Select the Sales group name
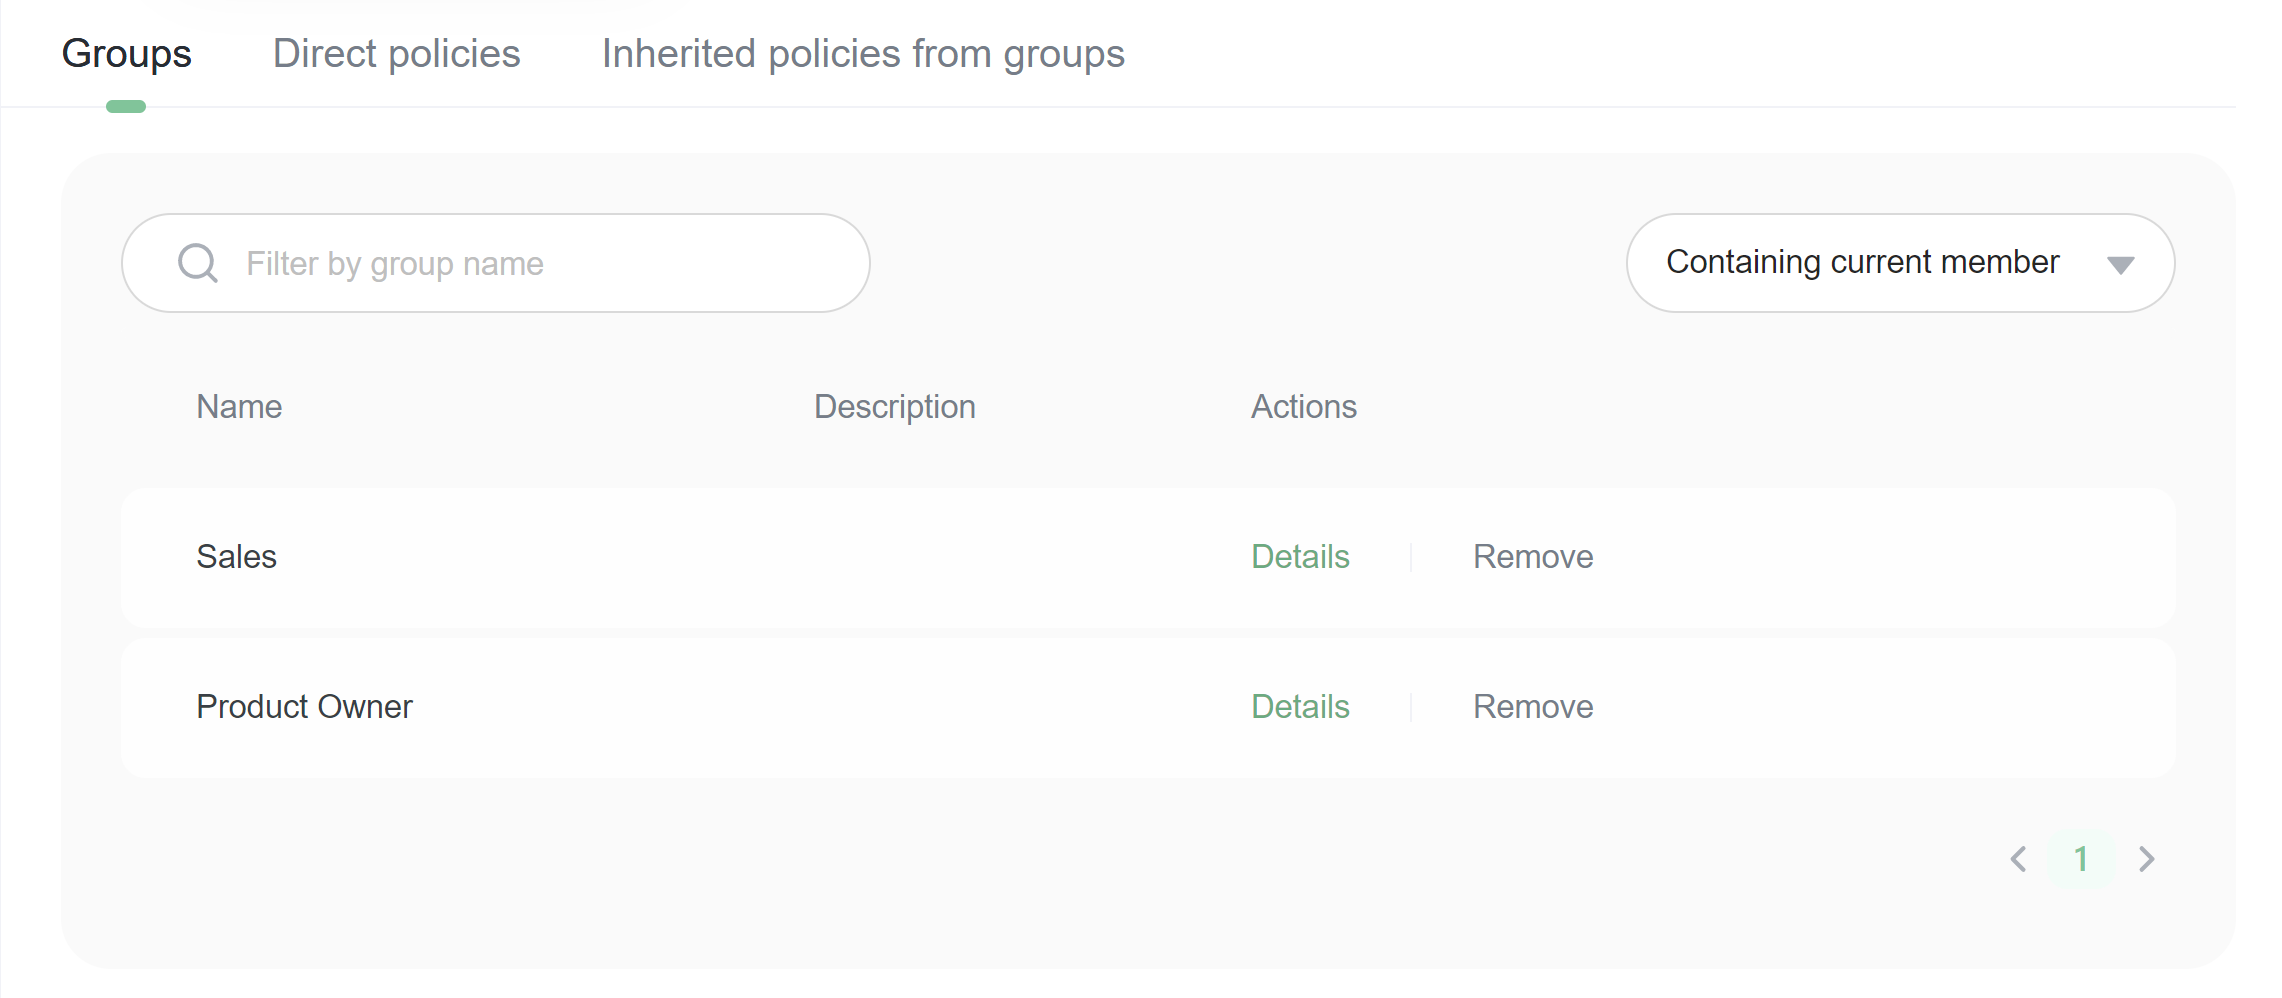Screen dimensions: 2282x998 pyautogui.click(x=236, y=557)
